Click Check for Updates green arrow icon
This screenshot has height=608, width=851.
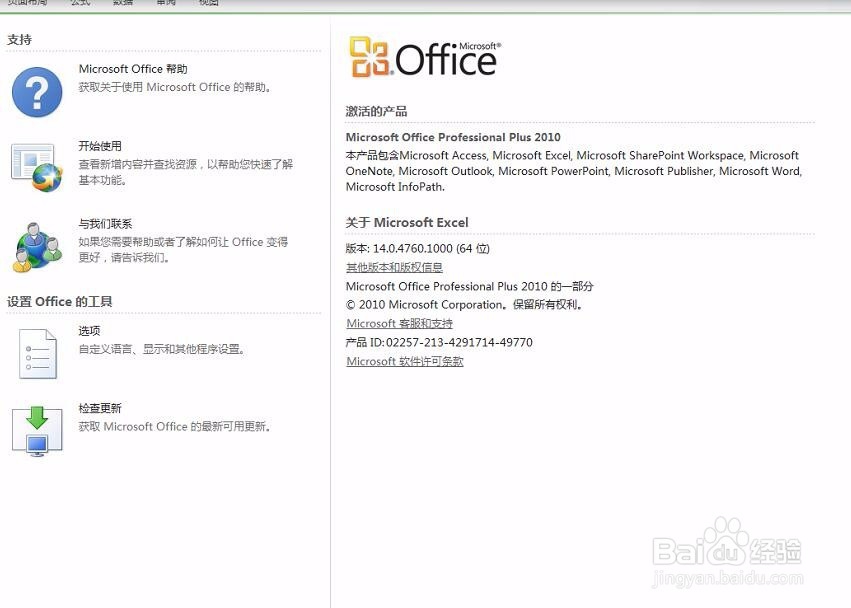coord(37,431)
